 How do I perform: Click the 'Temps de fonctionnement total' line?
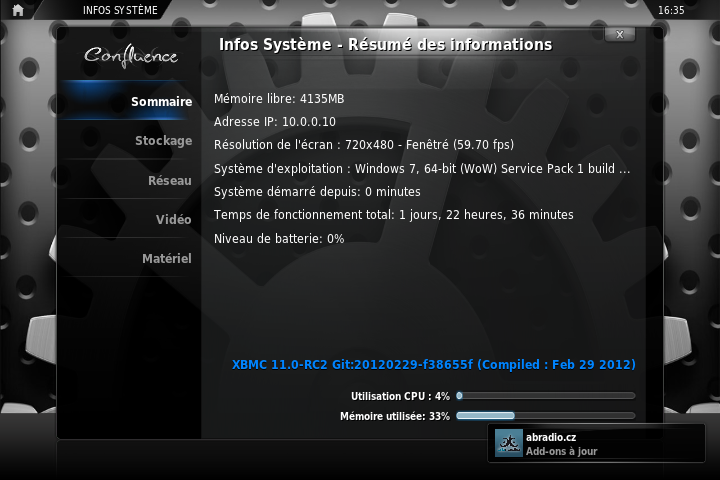394,215
